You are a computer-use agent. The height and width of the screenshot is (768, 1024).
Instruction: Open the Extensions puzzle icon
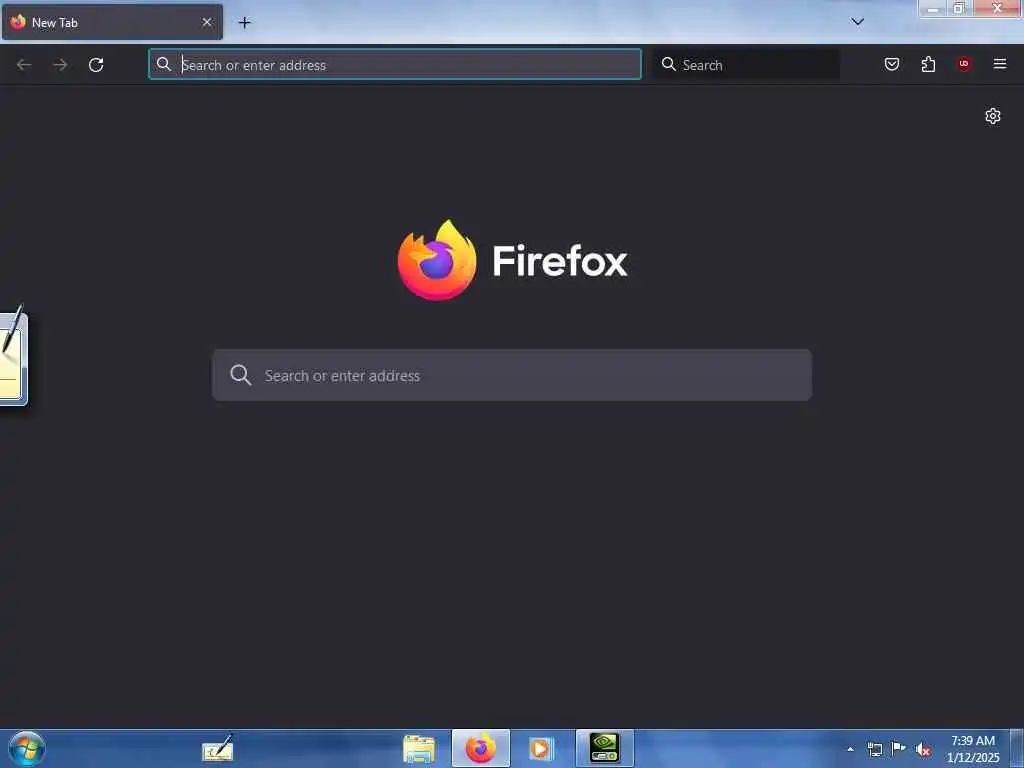(928, 64)
